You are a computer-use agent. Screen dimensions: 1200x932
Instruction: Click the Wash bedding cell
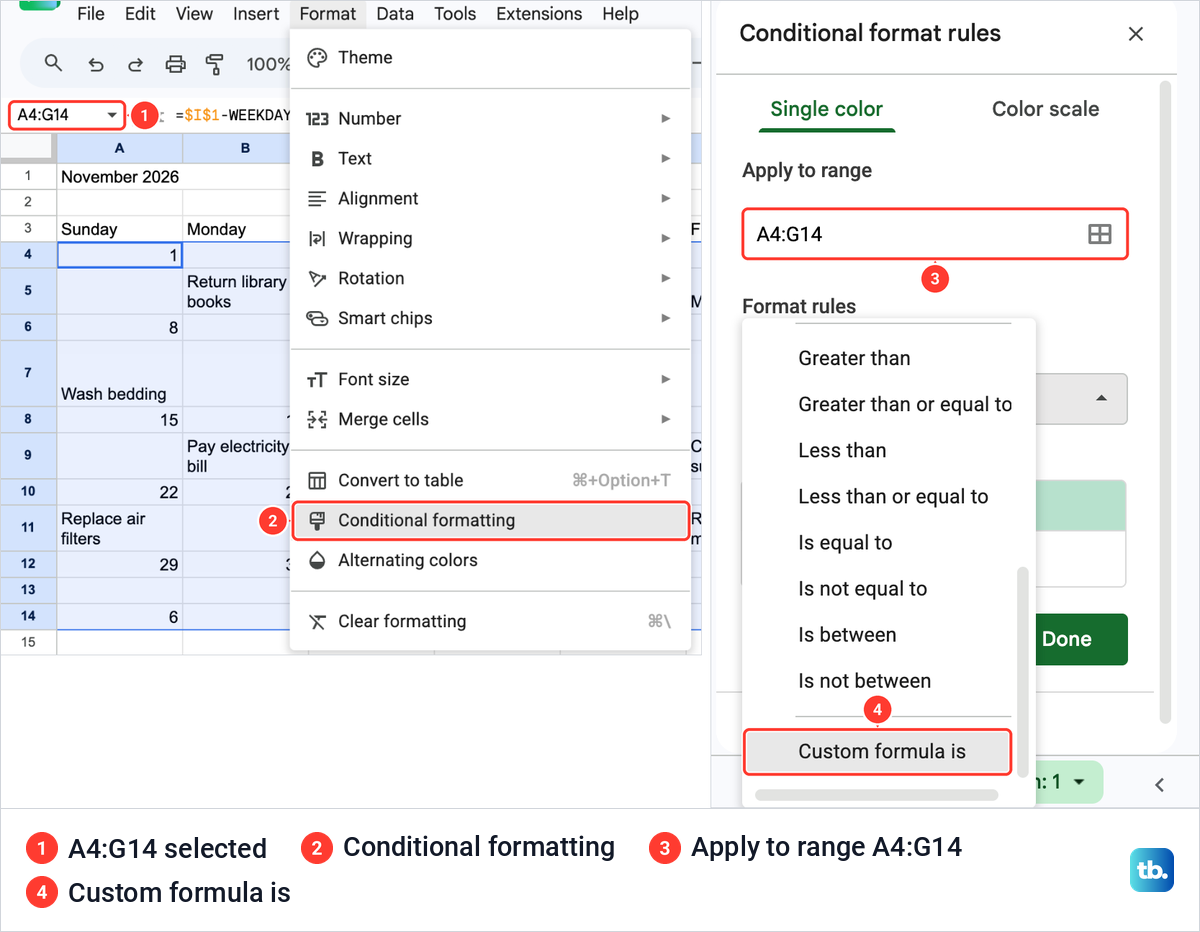point(119,373)
